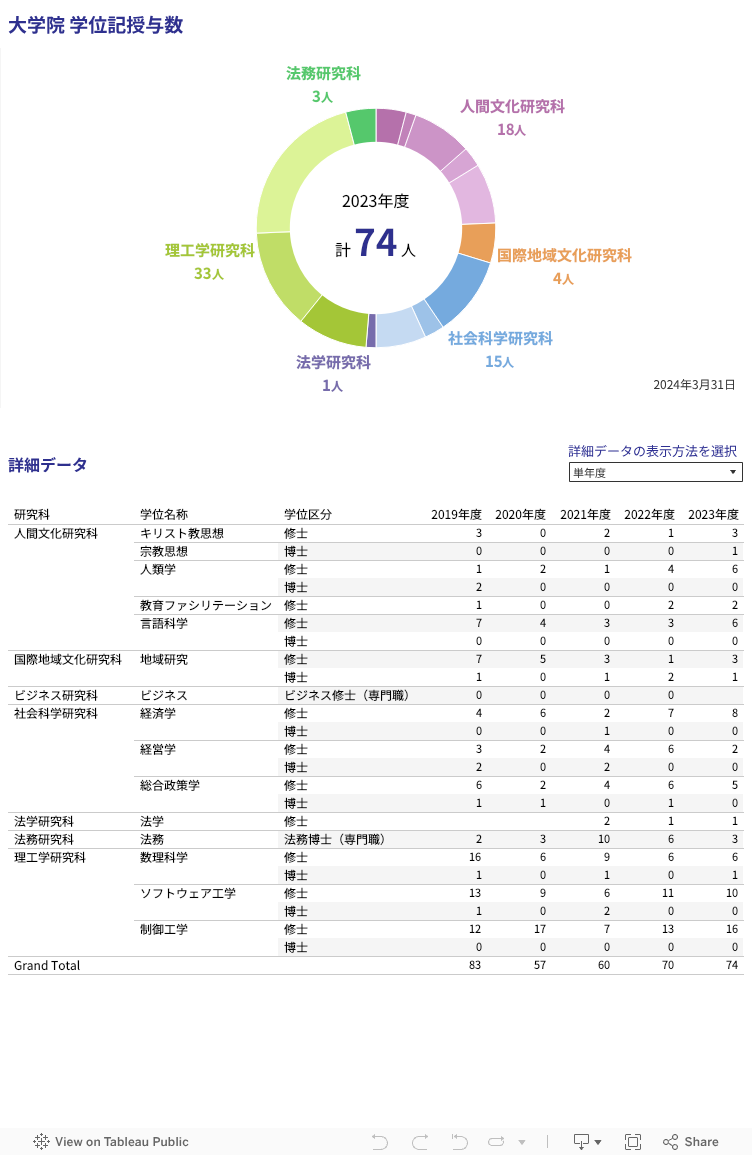
Task: Click the Share text button
Action: pyautogui.click(x=701, y=1142)
